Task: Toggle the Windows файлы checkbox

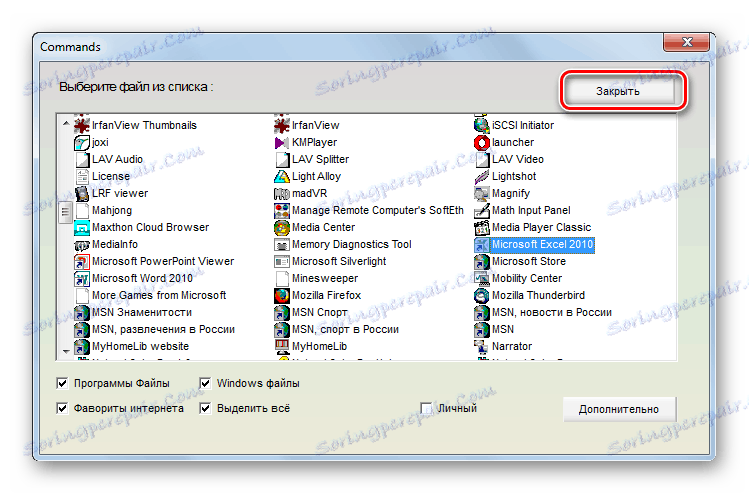Action: pos(205,383)
